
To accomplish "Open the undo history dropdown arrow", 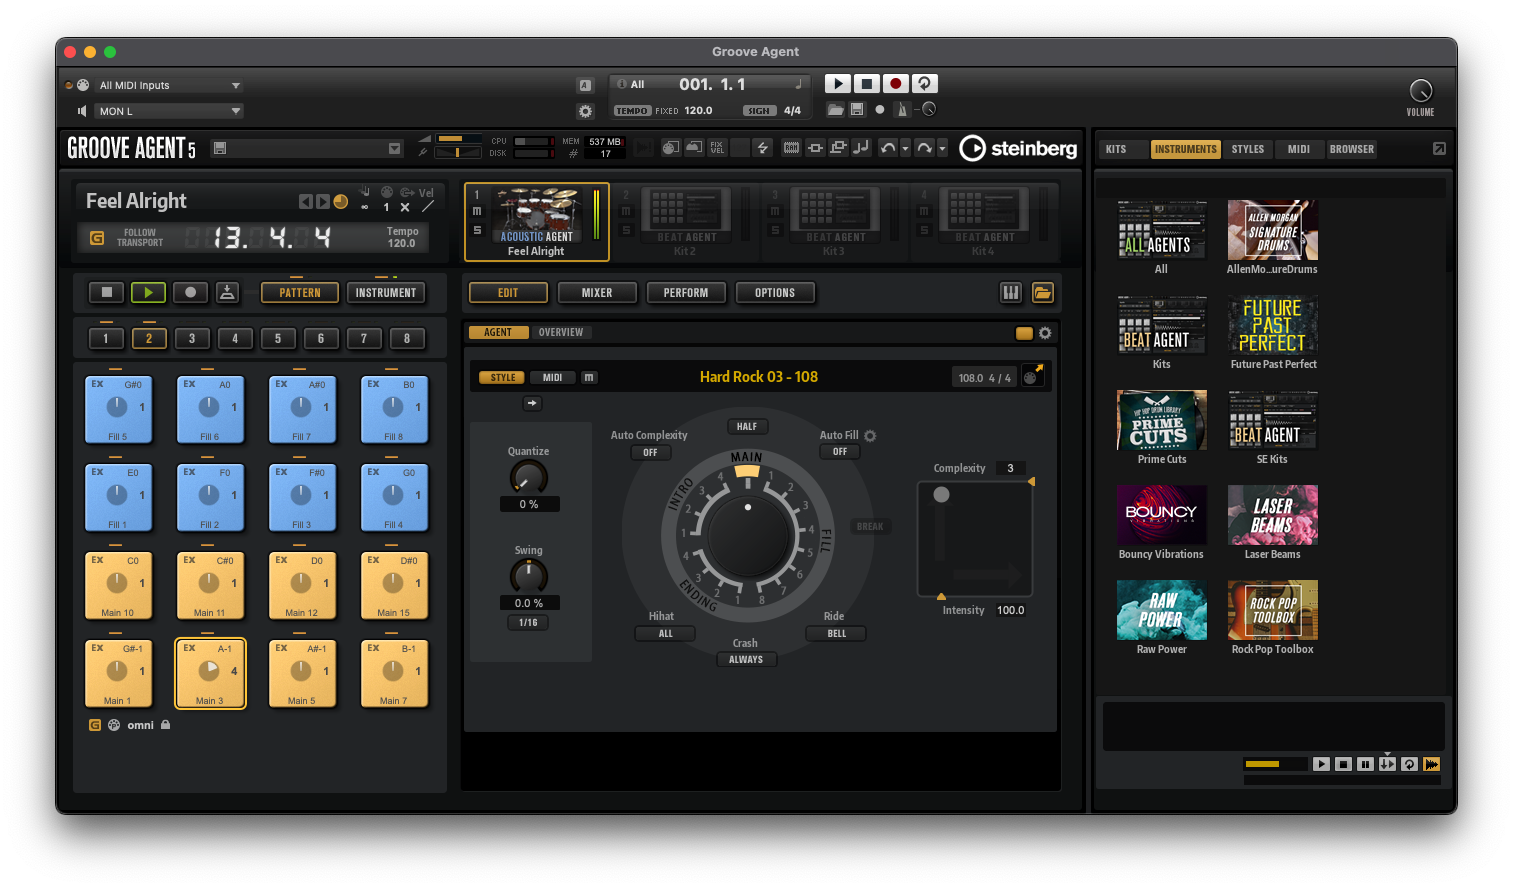I will 905,149.
